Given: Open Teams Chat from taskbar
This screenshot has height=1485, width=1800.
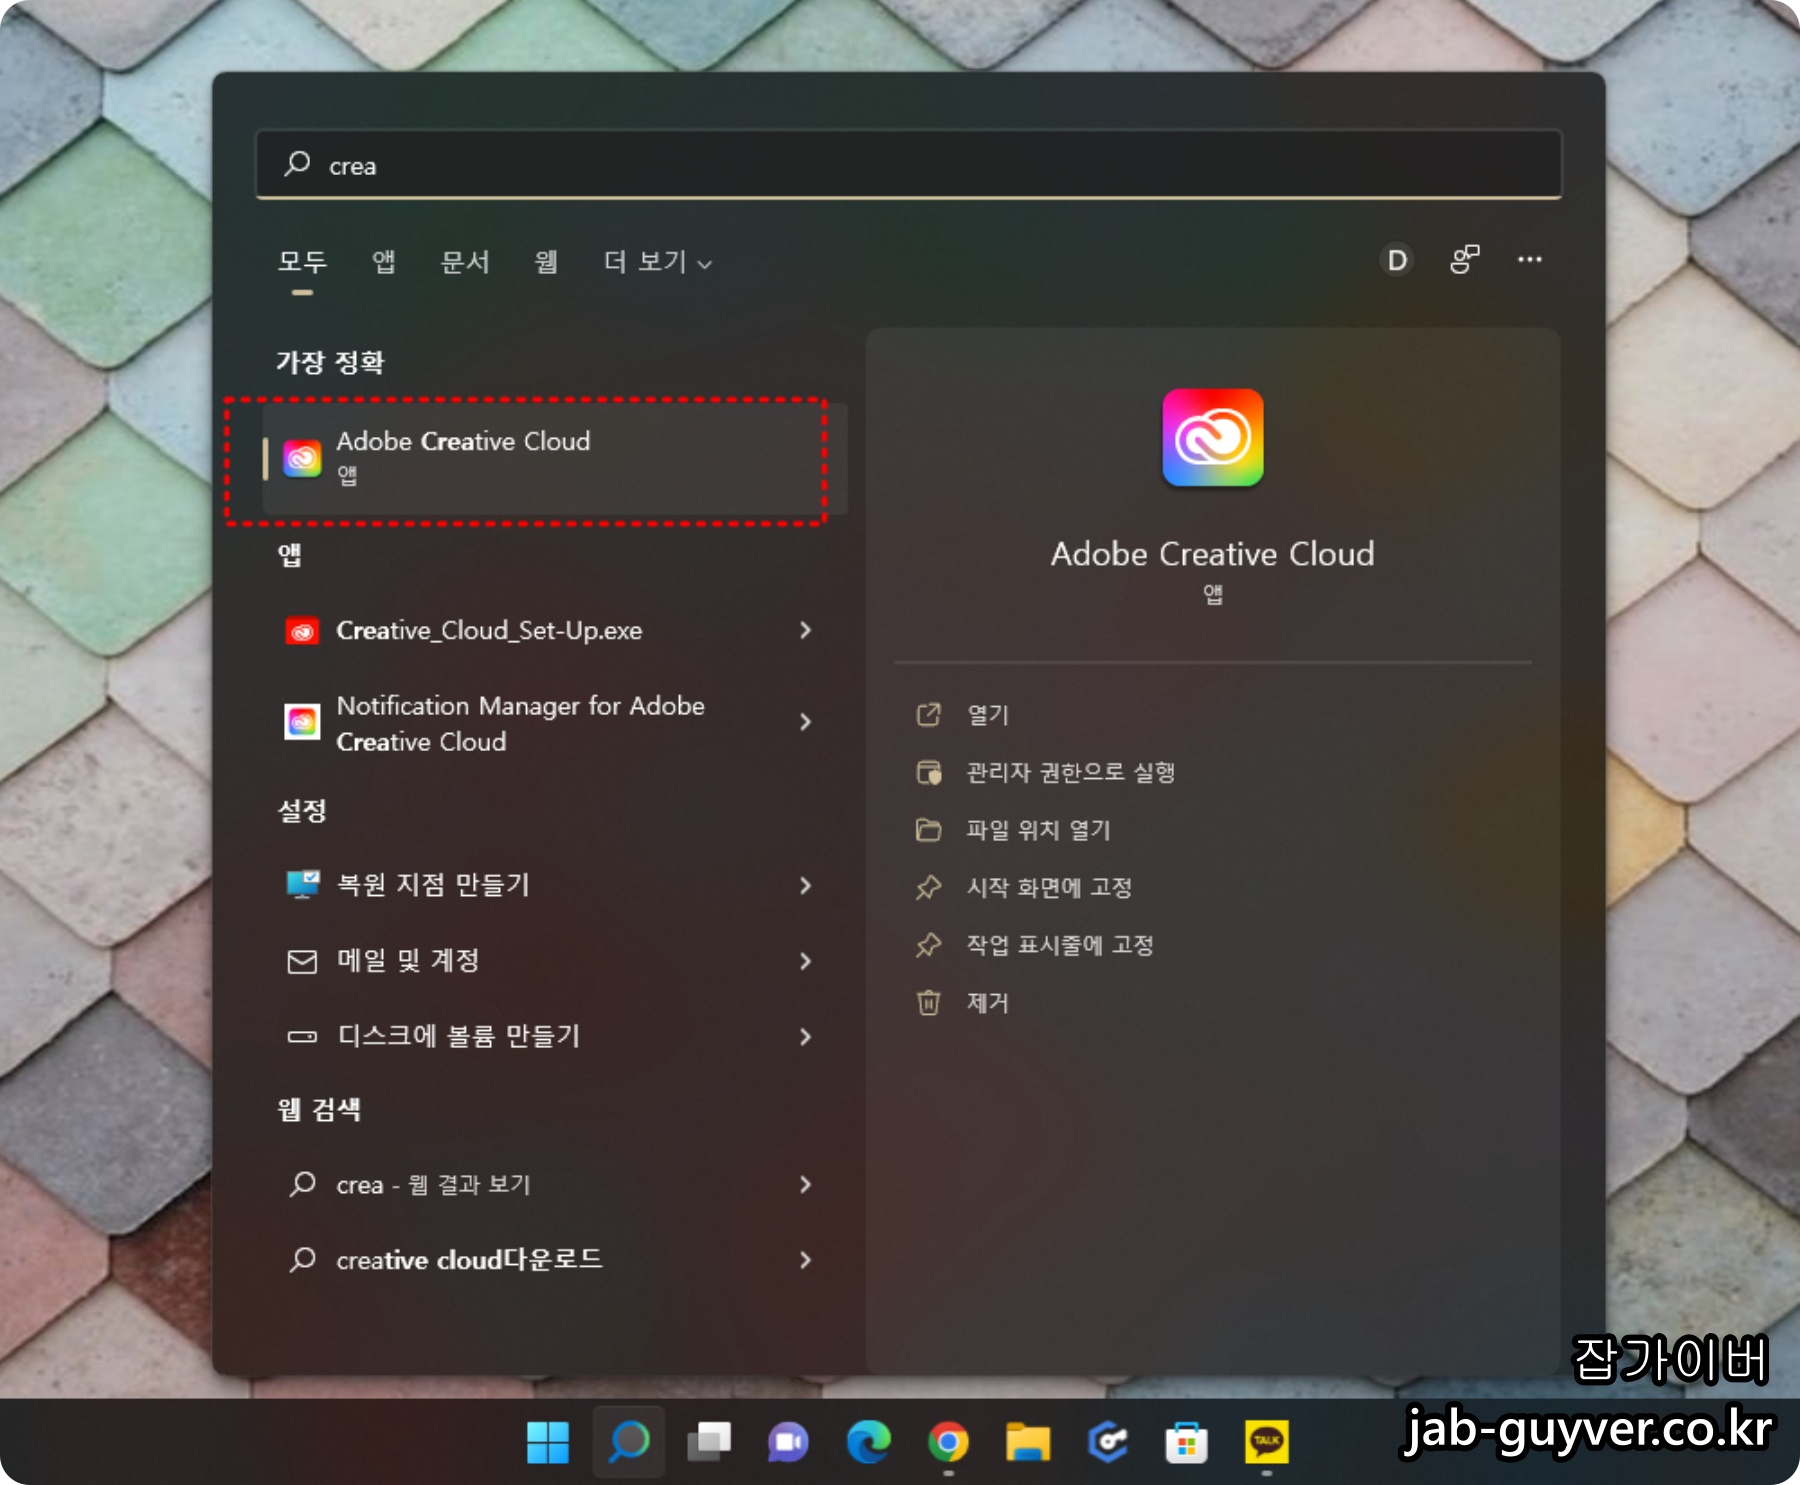Looking at the screenshot, I should pos(788,1441).
